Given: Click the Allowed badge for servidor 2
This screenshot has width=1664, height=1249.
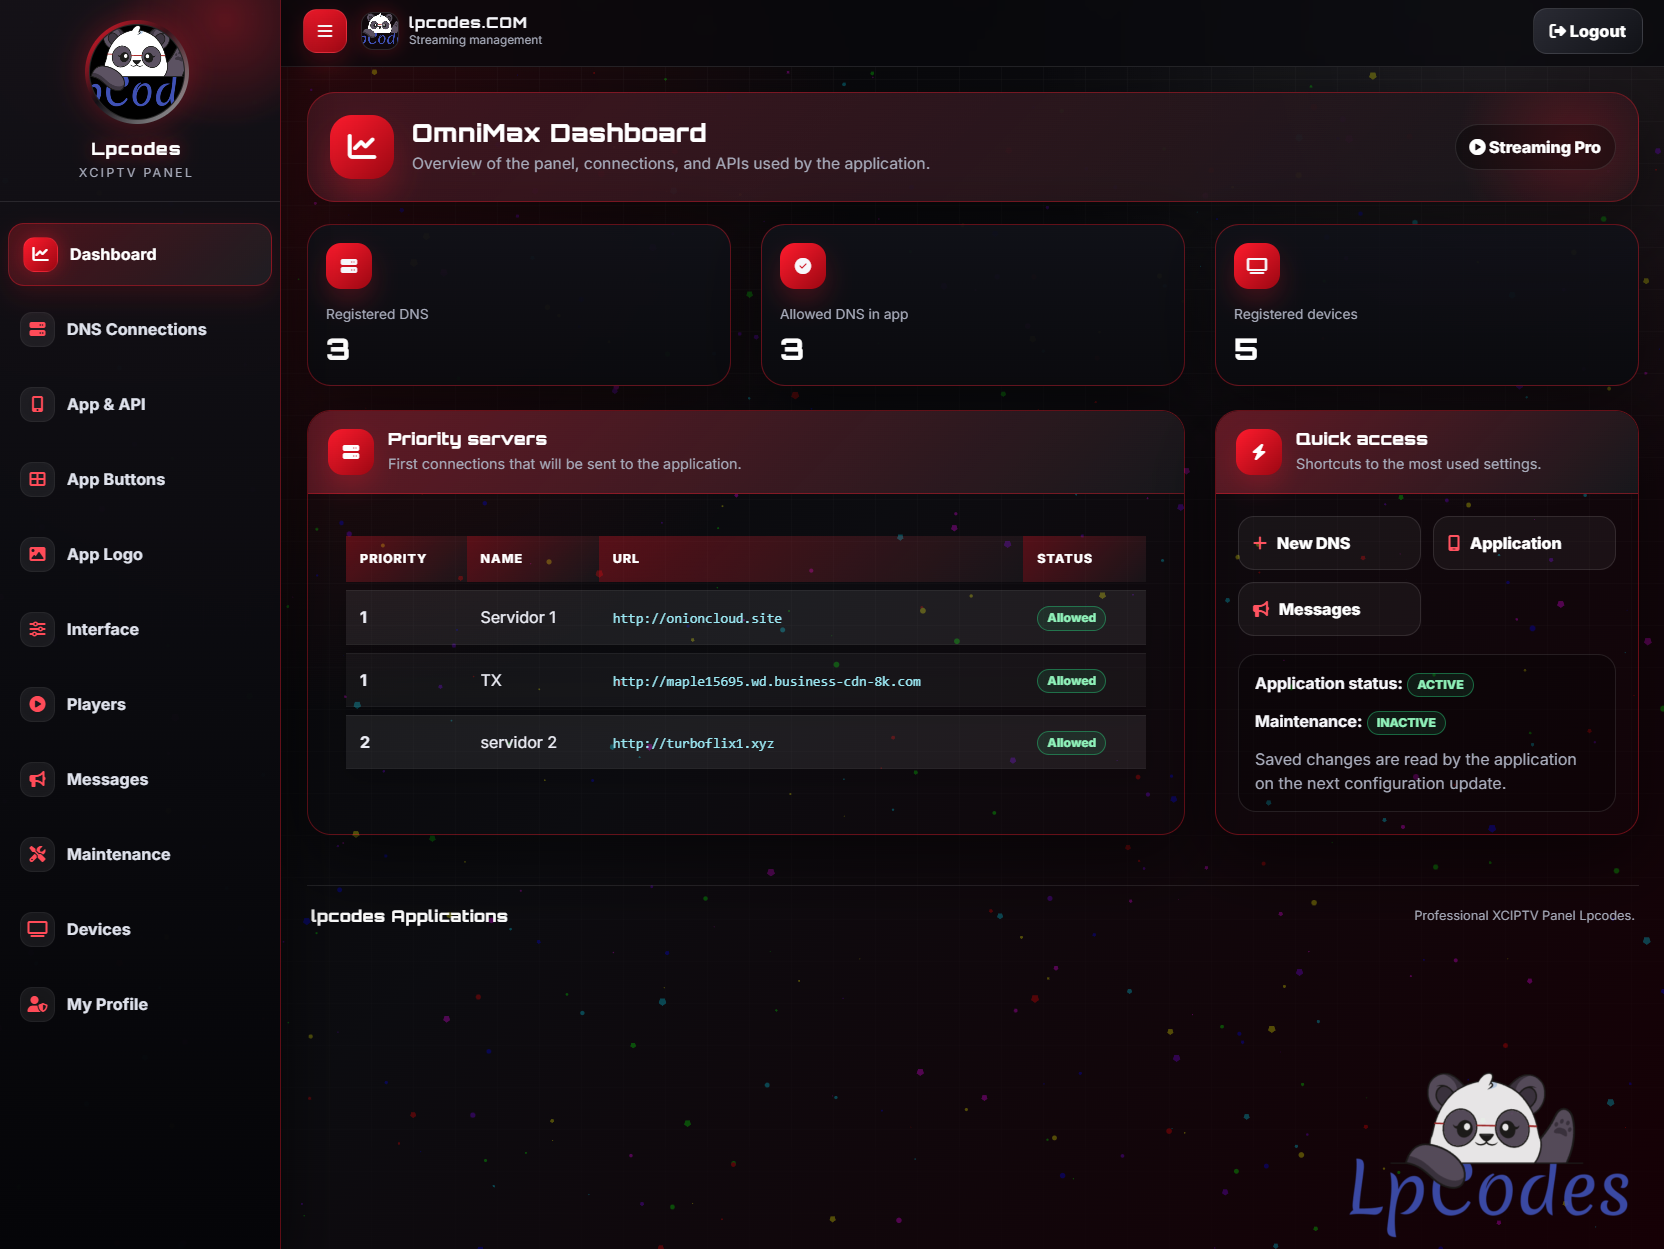Looking at the screenshot, I should (1071, 743).
